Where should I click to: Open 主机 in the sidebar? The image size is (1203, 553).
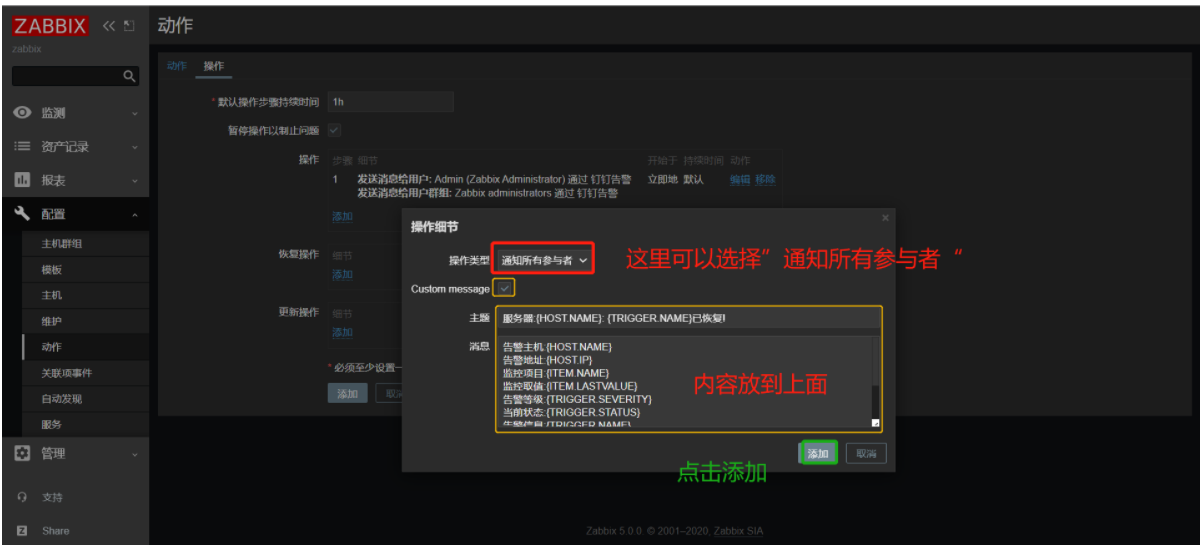(x=51, y=296)
